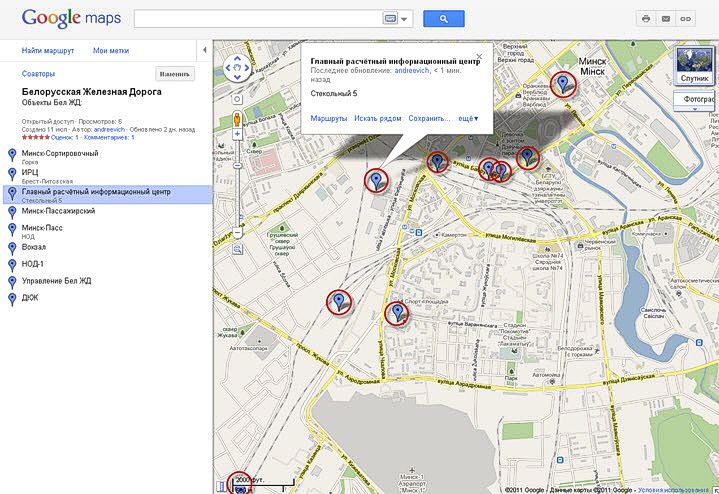Open the Комментариев: 1 link
The image size is (719, 494).
point(108,137)
